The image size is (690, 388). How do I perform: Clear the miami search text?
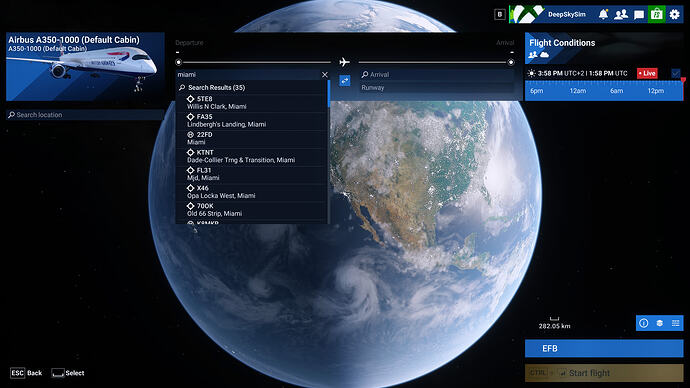(x=325, y=75)
